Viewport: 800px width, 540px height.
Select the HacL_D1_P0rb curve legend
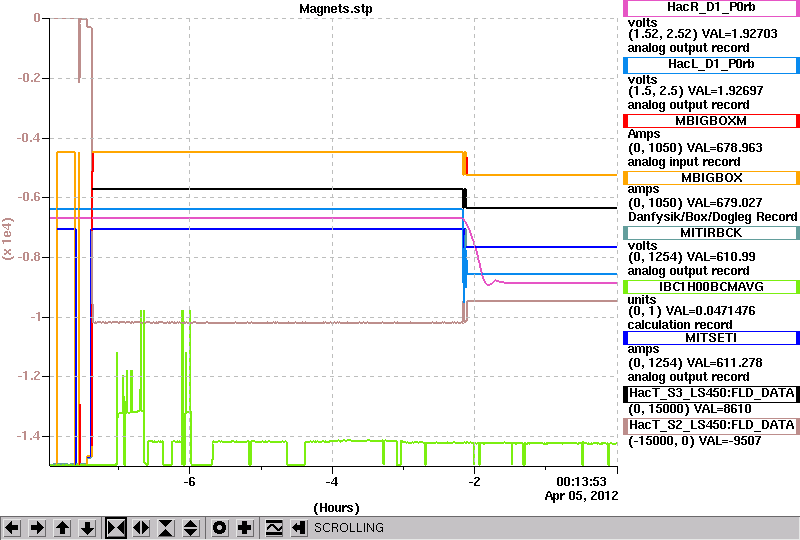[711, 64]
